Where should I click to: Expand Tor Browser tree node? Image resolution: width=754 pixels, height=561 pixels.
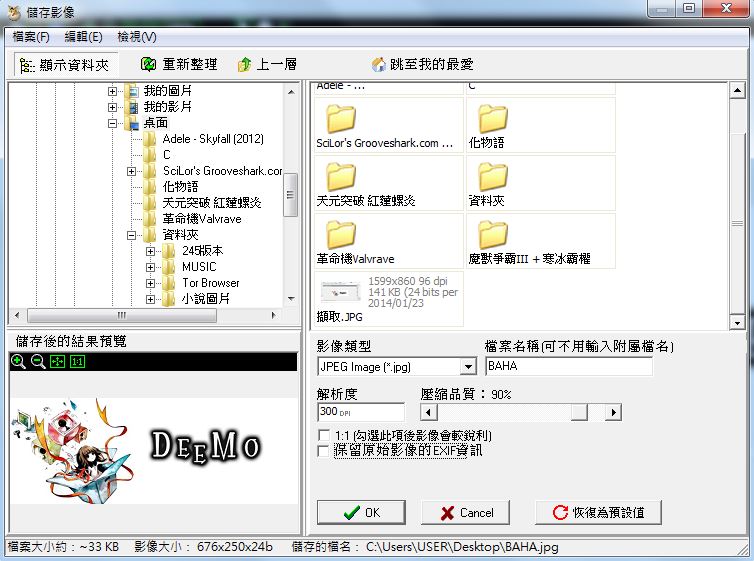[x=151, y=283]
